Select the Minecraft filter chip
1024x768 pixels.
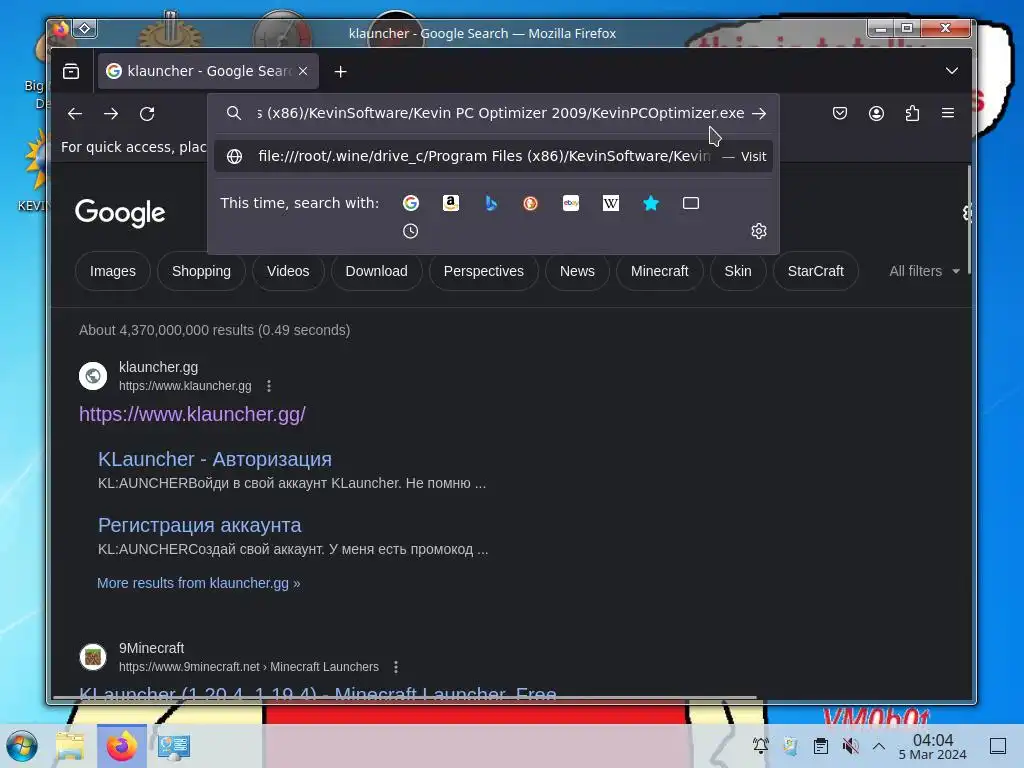coord(660,271)
